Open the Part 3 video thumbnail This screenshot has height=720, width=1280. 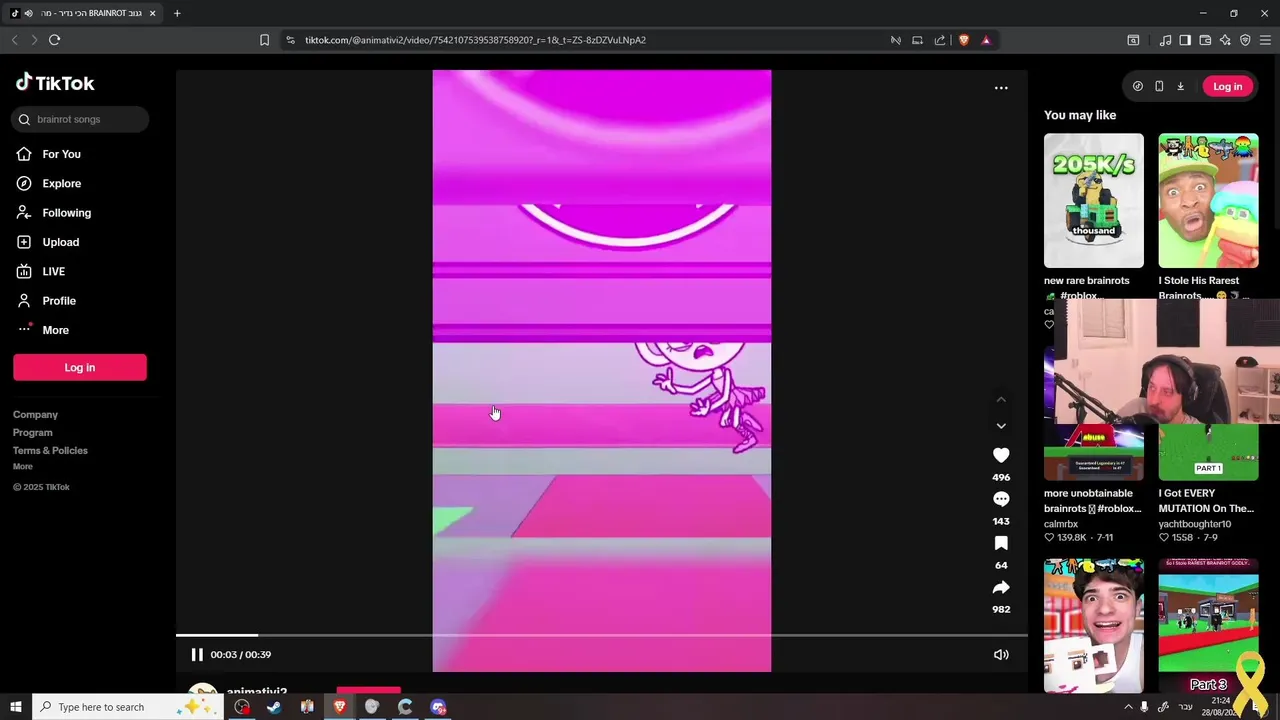1208,626
